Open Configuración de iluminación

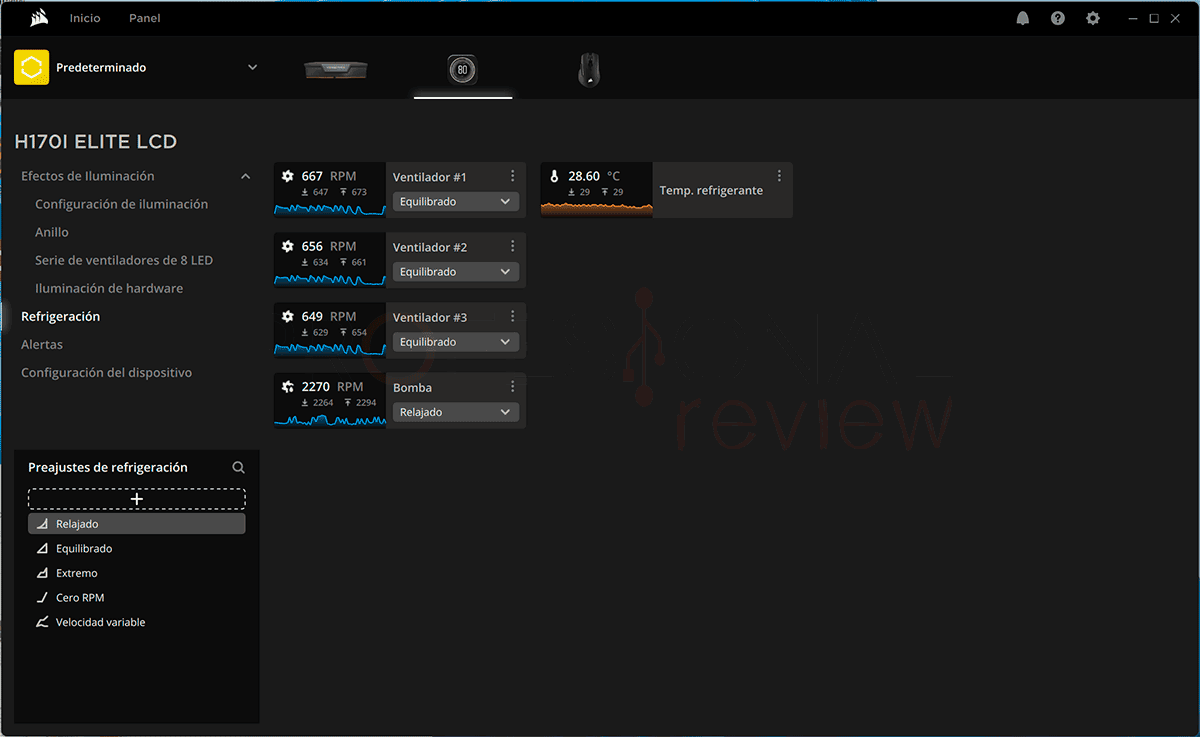(122, 204)
